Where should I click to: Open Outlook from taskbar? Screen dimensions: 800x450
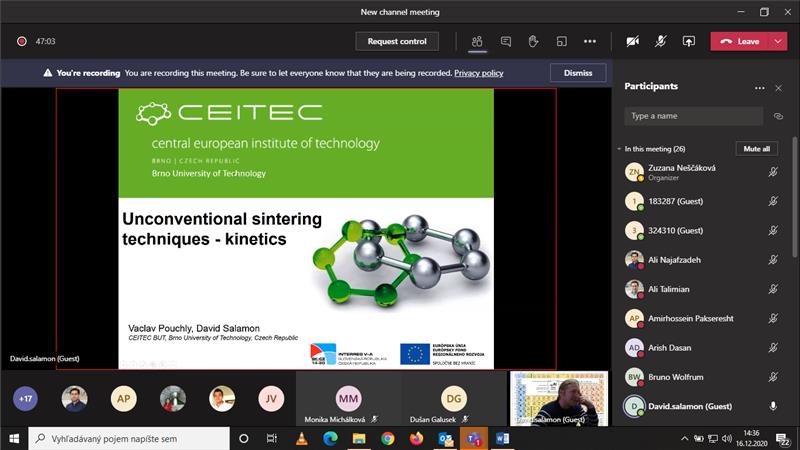click(x=445, y=438)
